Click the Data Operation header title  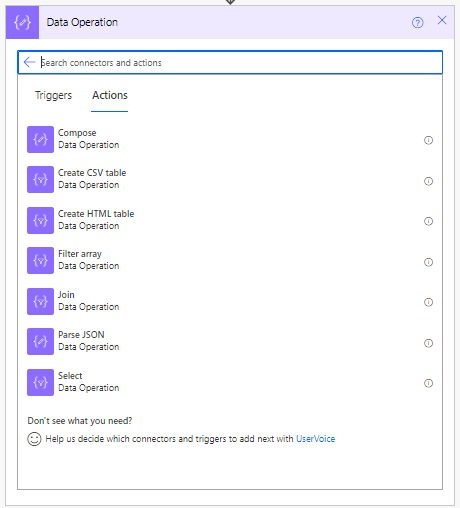82,22
